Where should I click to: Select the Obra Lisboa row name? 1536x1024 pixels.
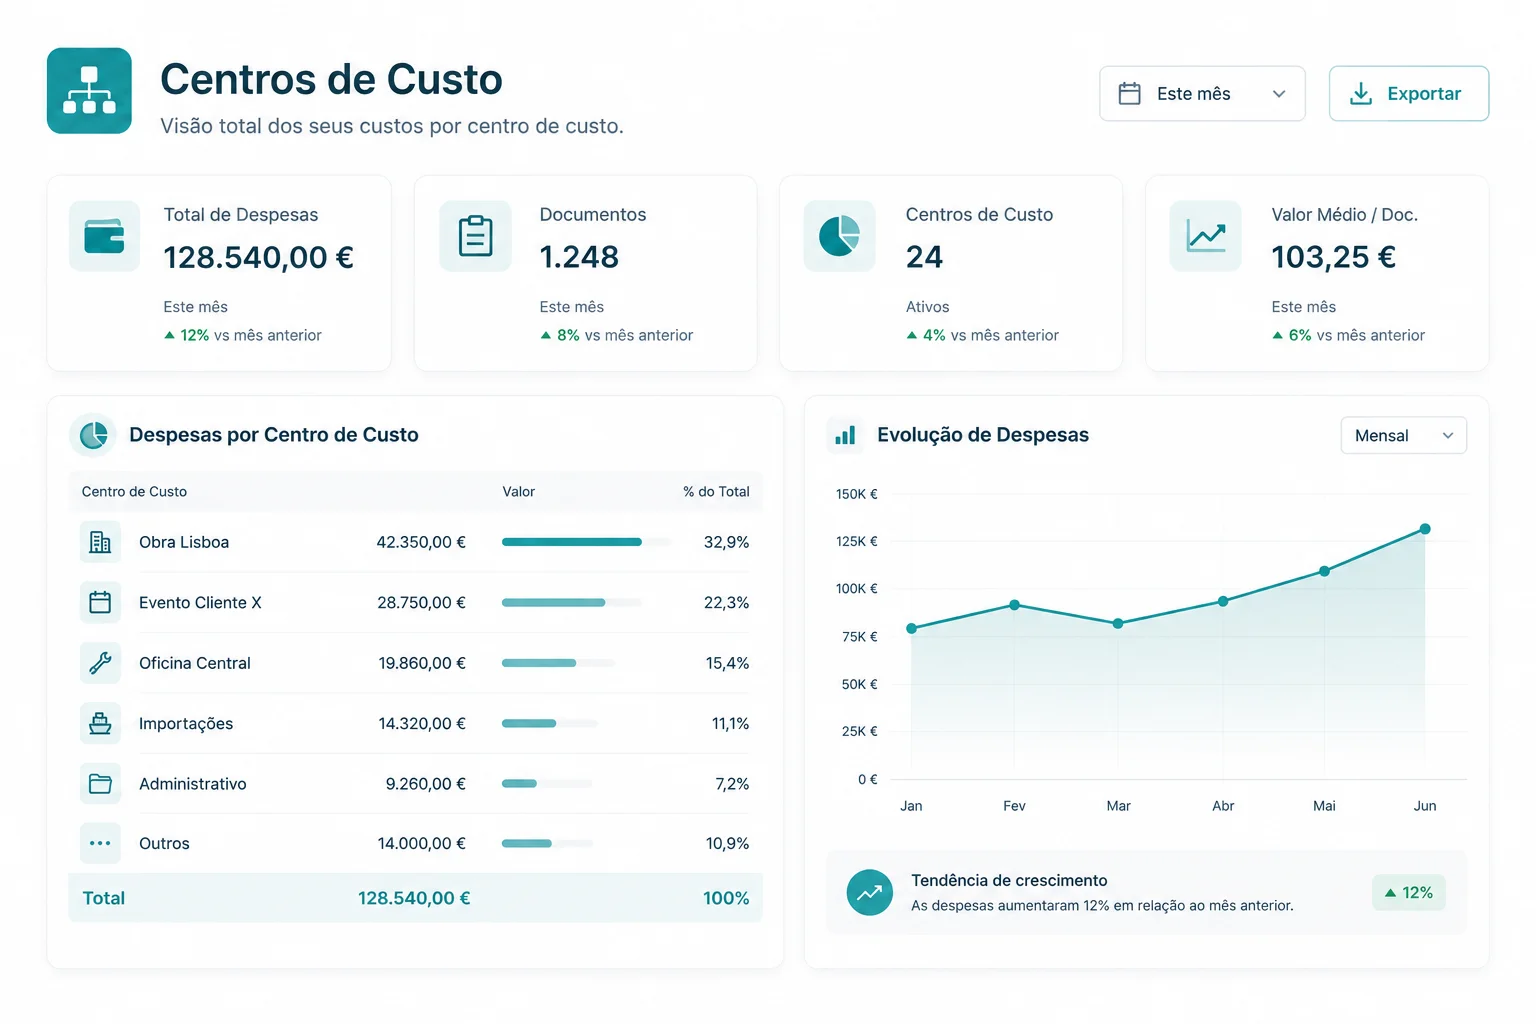(x=184, y=542)
